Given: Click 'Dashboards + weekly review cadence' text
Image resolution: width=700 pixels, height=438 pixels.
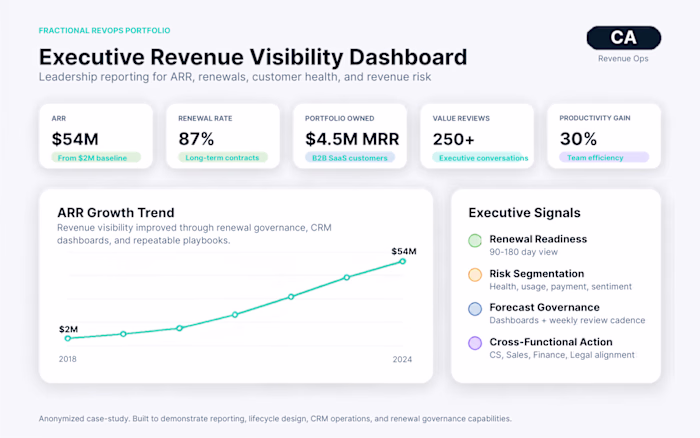Looking at the screenshot, I should click(x=567, y=320).
